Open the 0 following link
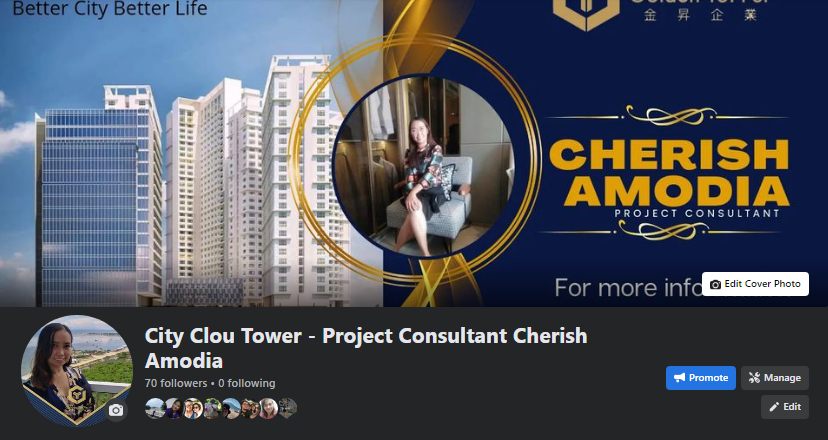The height and width of the screenshot is (440, 828). click(247, 383)
